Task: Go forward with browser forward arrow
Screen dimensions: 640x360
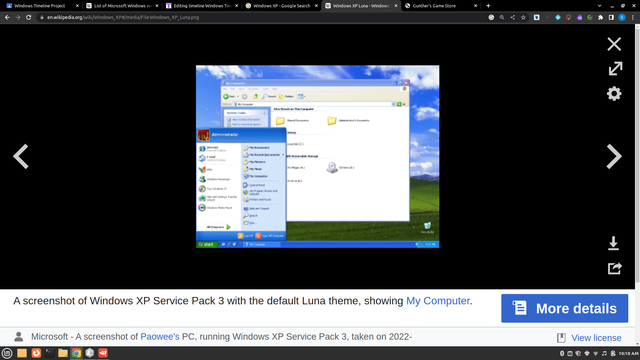Action: pyautogui.click(x=18, y=18)
